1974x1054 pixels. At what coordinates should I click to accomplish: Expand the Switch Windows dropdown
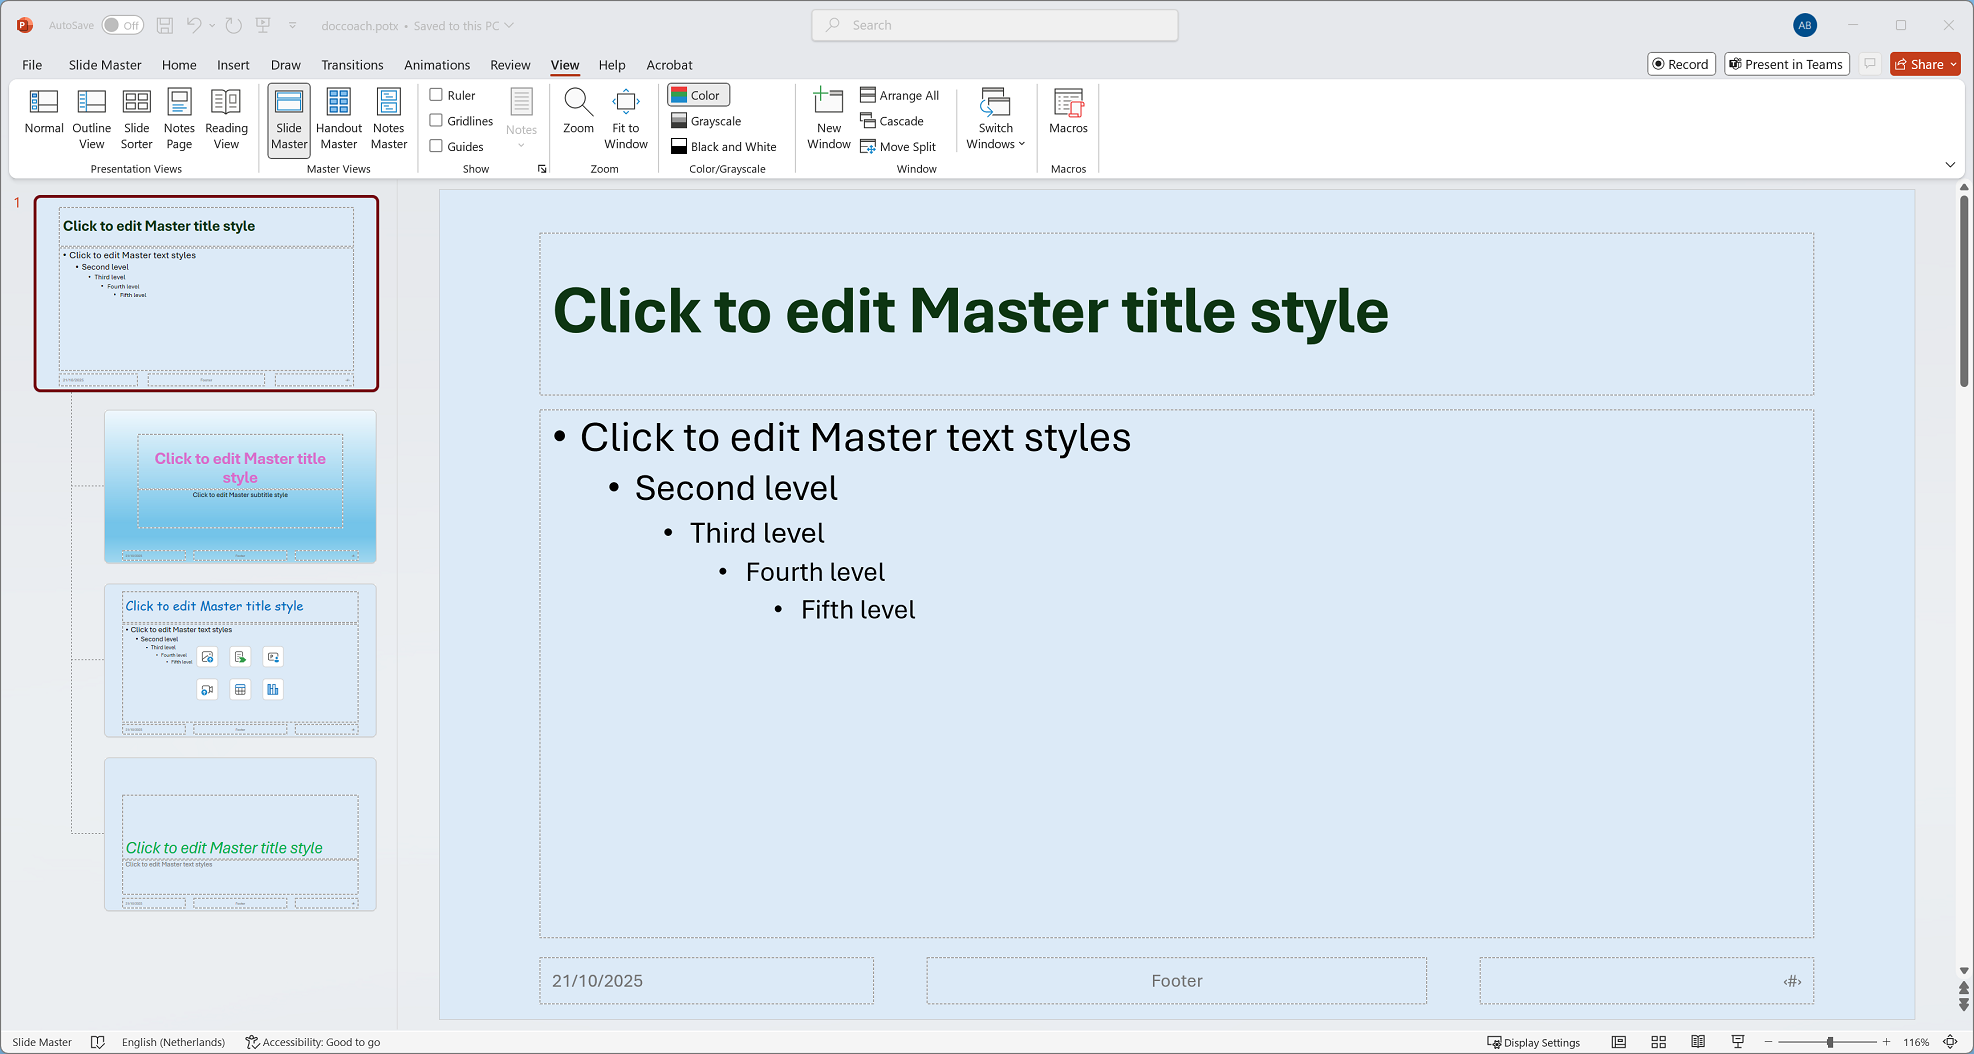(x=995, y=120)
